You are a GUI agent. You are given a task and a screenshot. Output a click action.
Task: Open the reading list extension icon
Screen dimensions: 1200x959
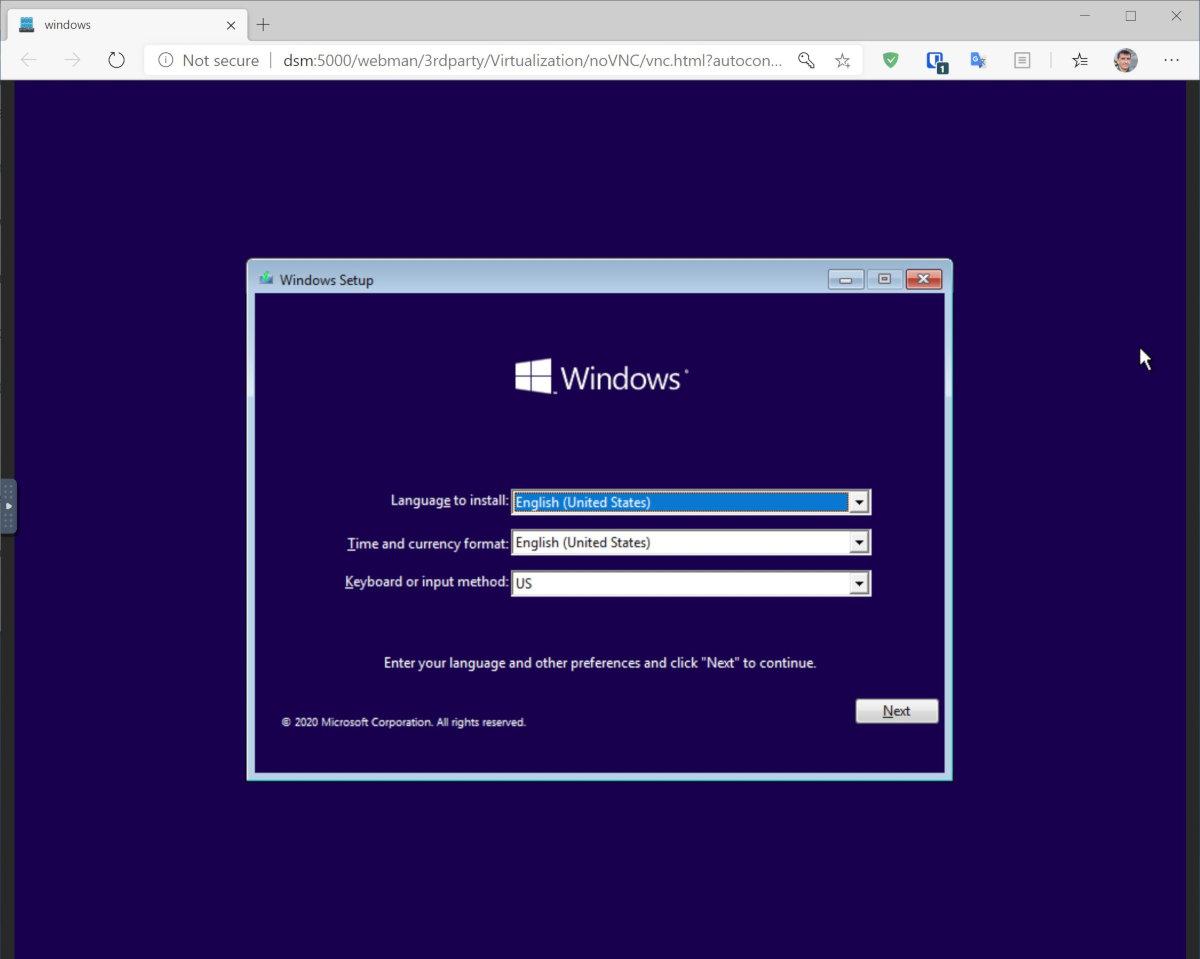coord(1021,60)
